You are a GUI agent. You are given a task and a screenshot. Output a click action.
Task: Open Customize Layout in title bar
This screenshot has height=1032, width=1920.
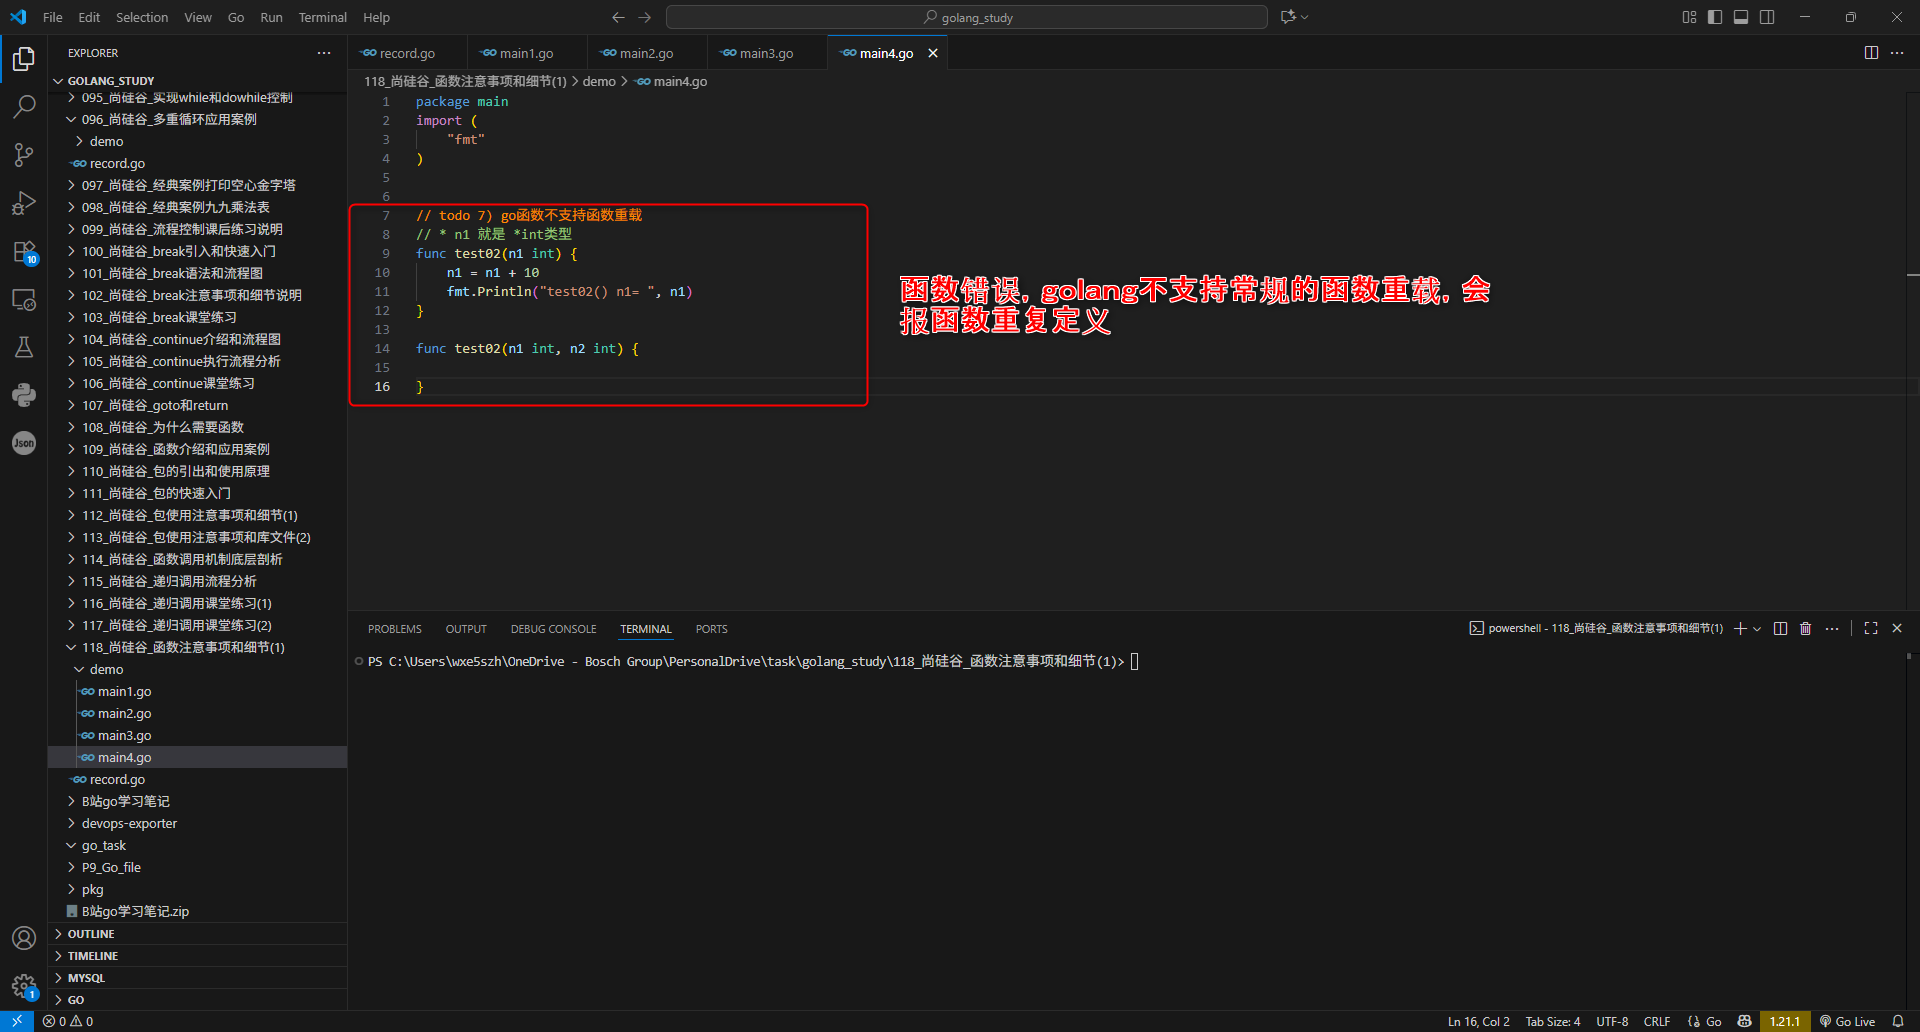coord(1689,17)
